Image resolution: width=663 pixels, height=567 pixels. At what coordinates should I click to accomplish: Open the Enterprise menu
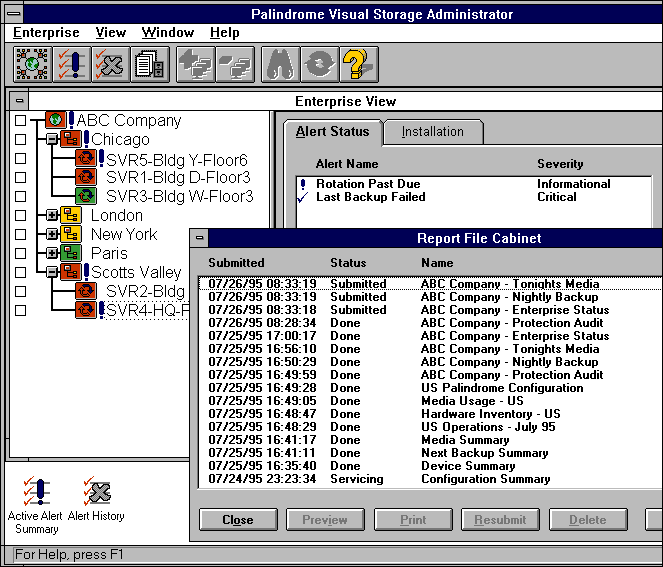[46, 33]
